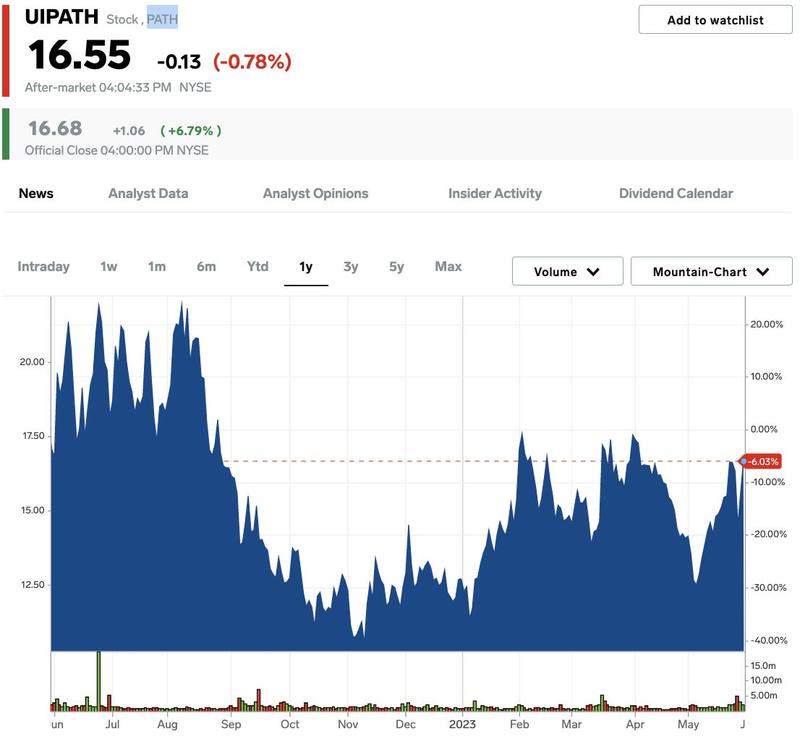Screen dimensions: 800x749
Task: Click the UIPATH stock name heading
Action: coord(62,17)
